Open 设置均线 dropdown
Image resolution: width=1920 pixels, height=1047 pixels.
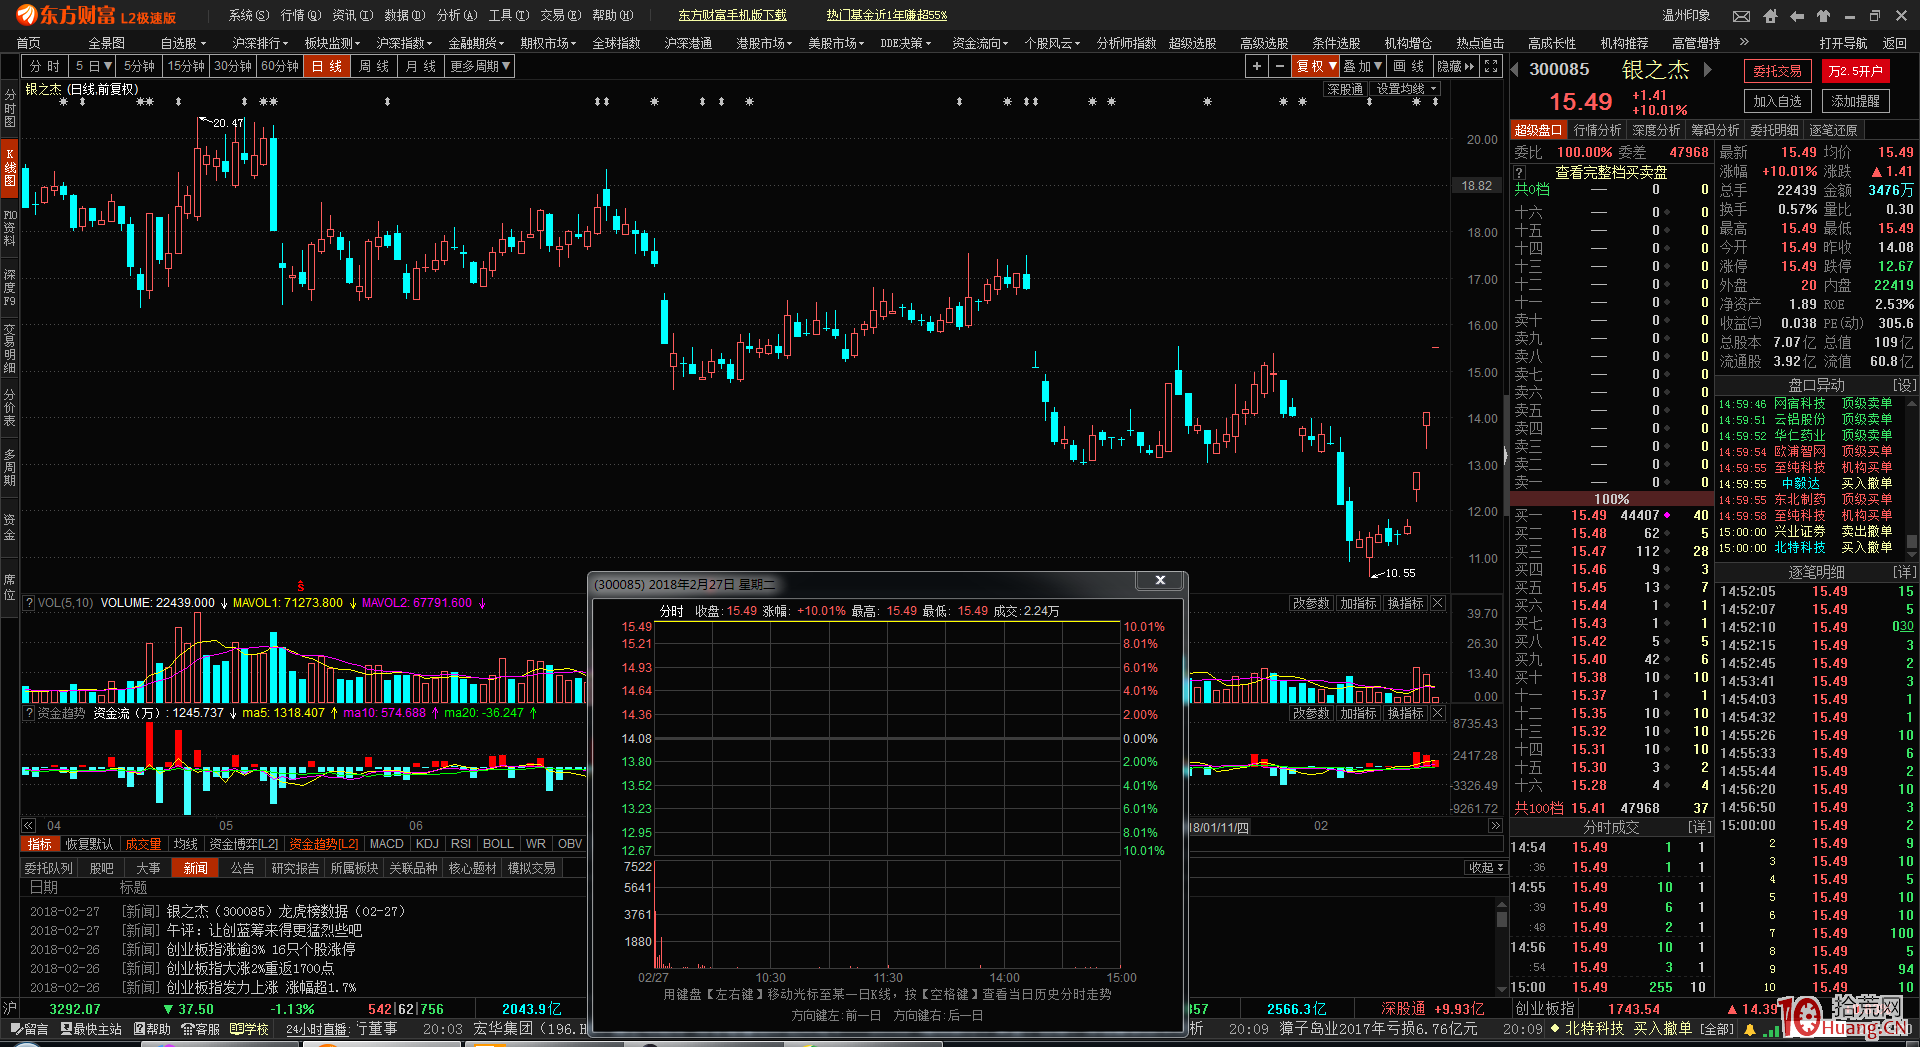click(1406, 89)
